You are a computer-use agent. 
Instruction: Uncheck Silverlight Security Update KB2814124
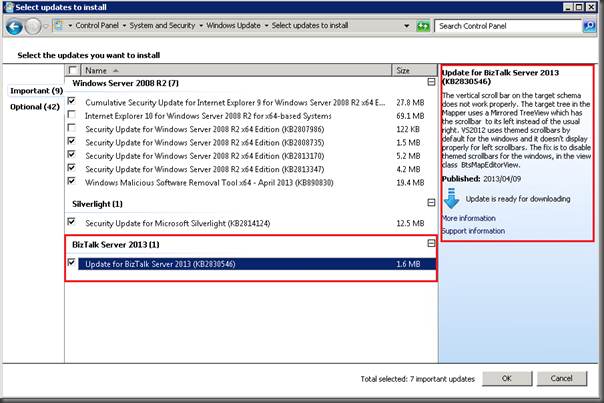click(x=71, y=222)
